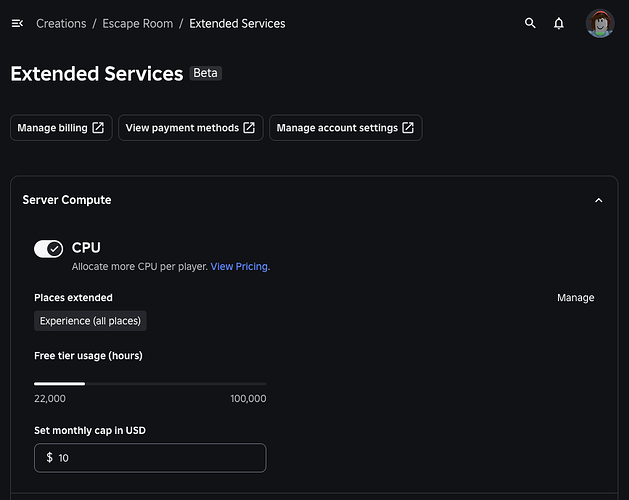The height and width of the screenshot is (500, 629).
Task: Click the 100,000 usage limit value
Action: pyautogui.click(x=248, y=398)
